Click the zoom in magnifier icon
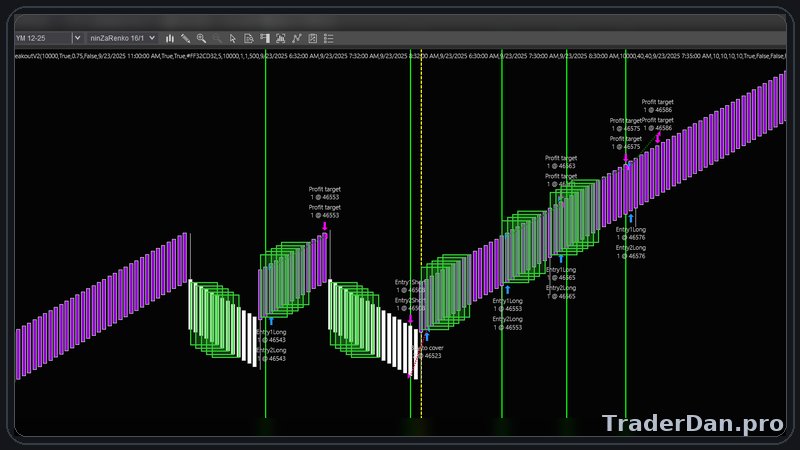The image size is (800, 450). [202, 38]
